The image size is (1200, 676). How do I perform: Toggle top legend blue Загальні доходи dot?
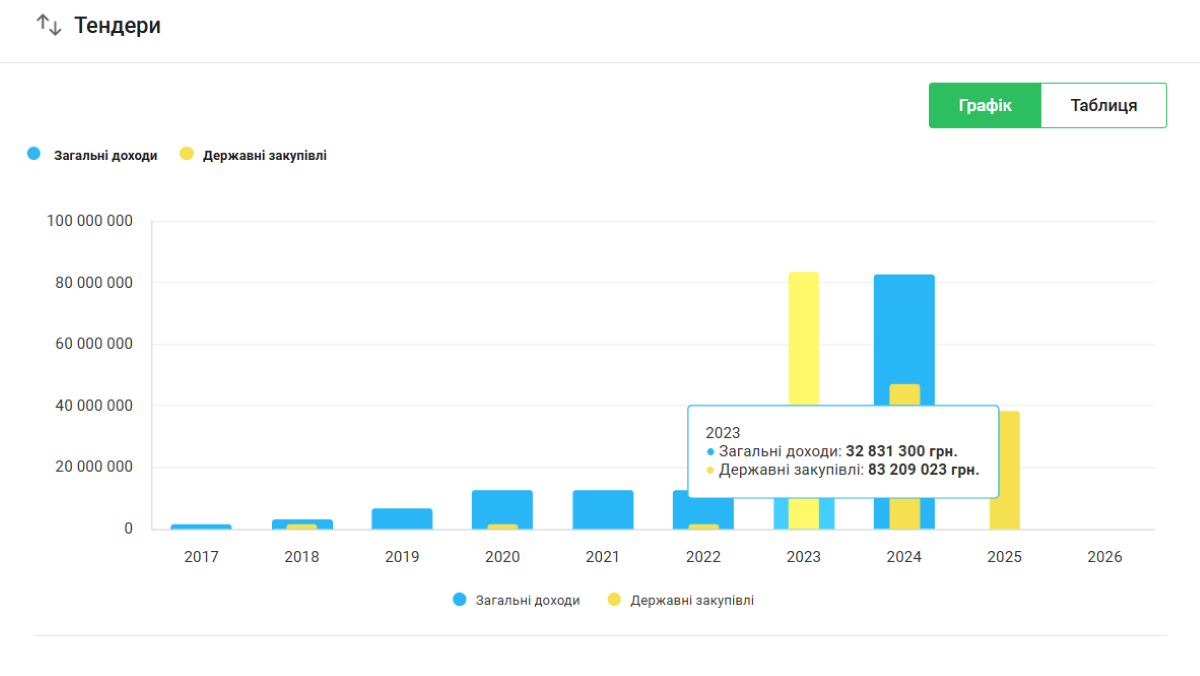pyautogui.click(x=35, y=155)
